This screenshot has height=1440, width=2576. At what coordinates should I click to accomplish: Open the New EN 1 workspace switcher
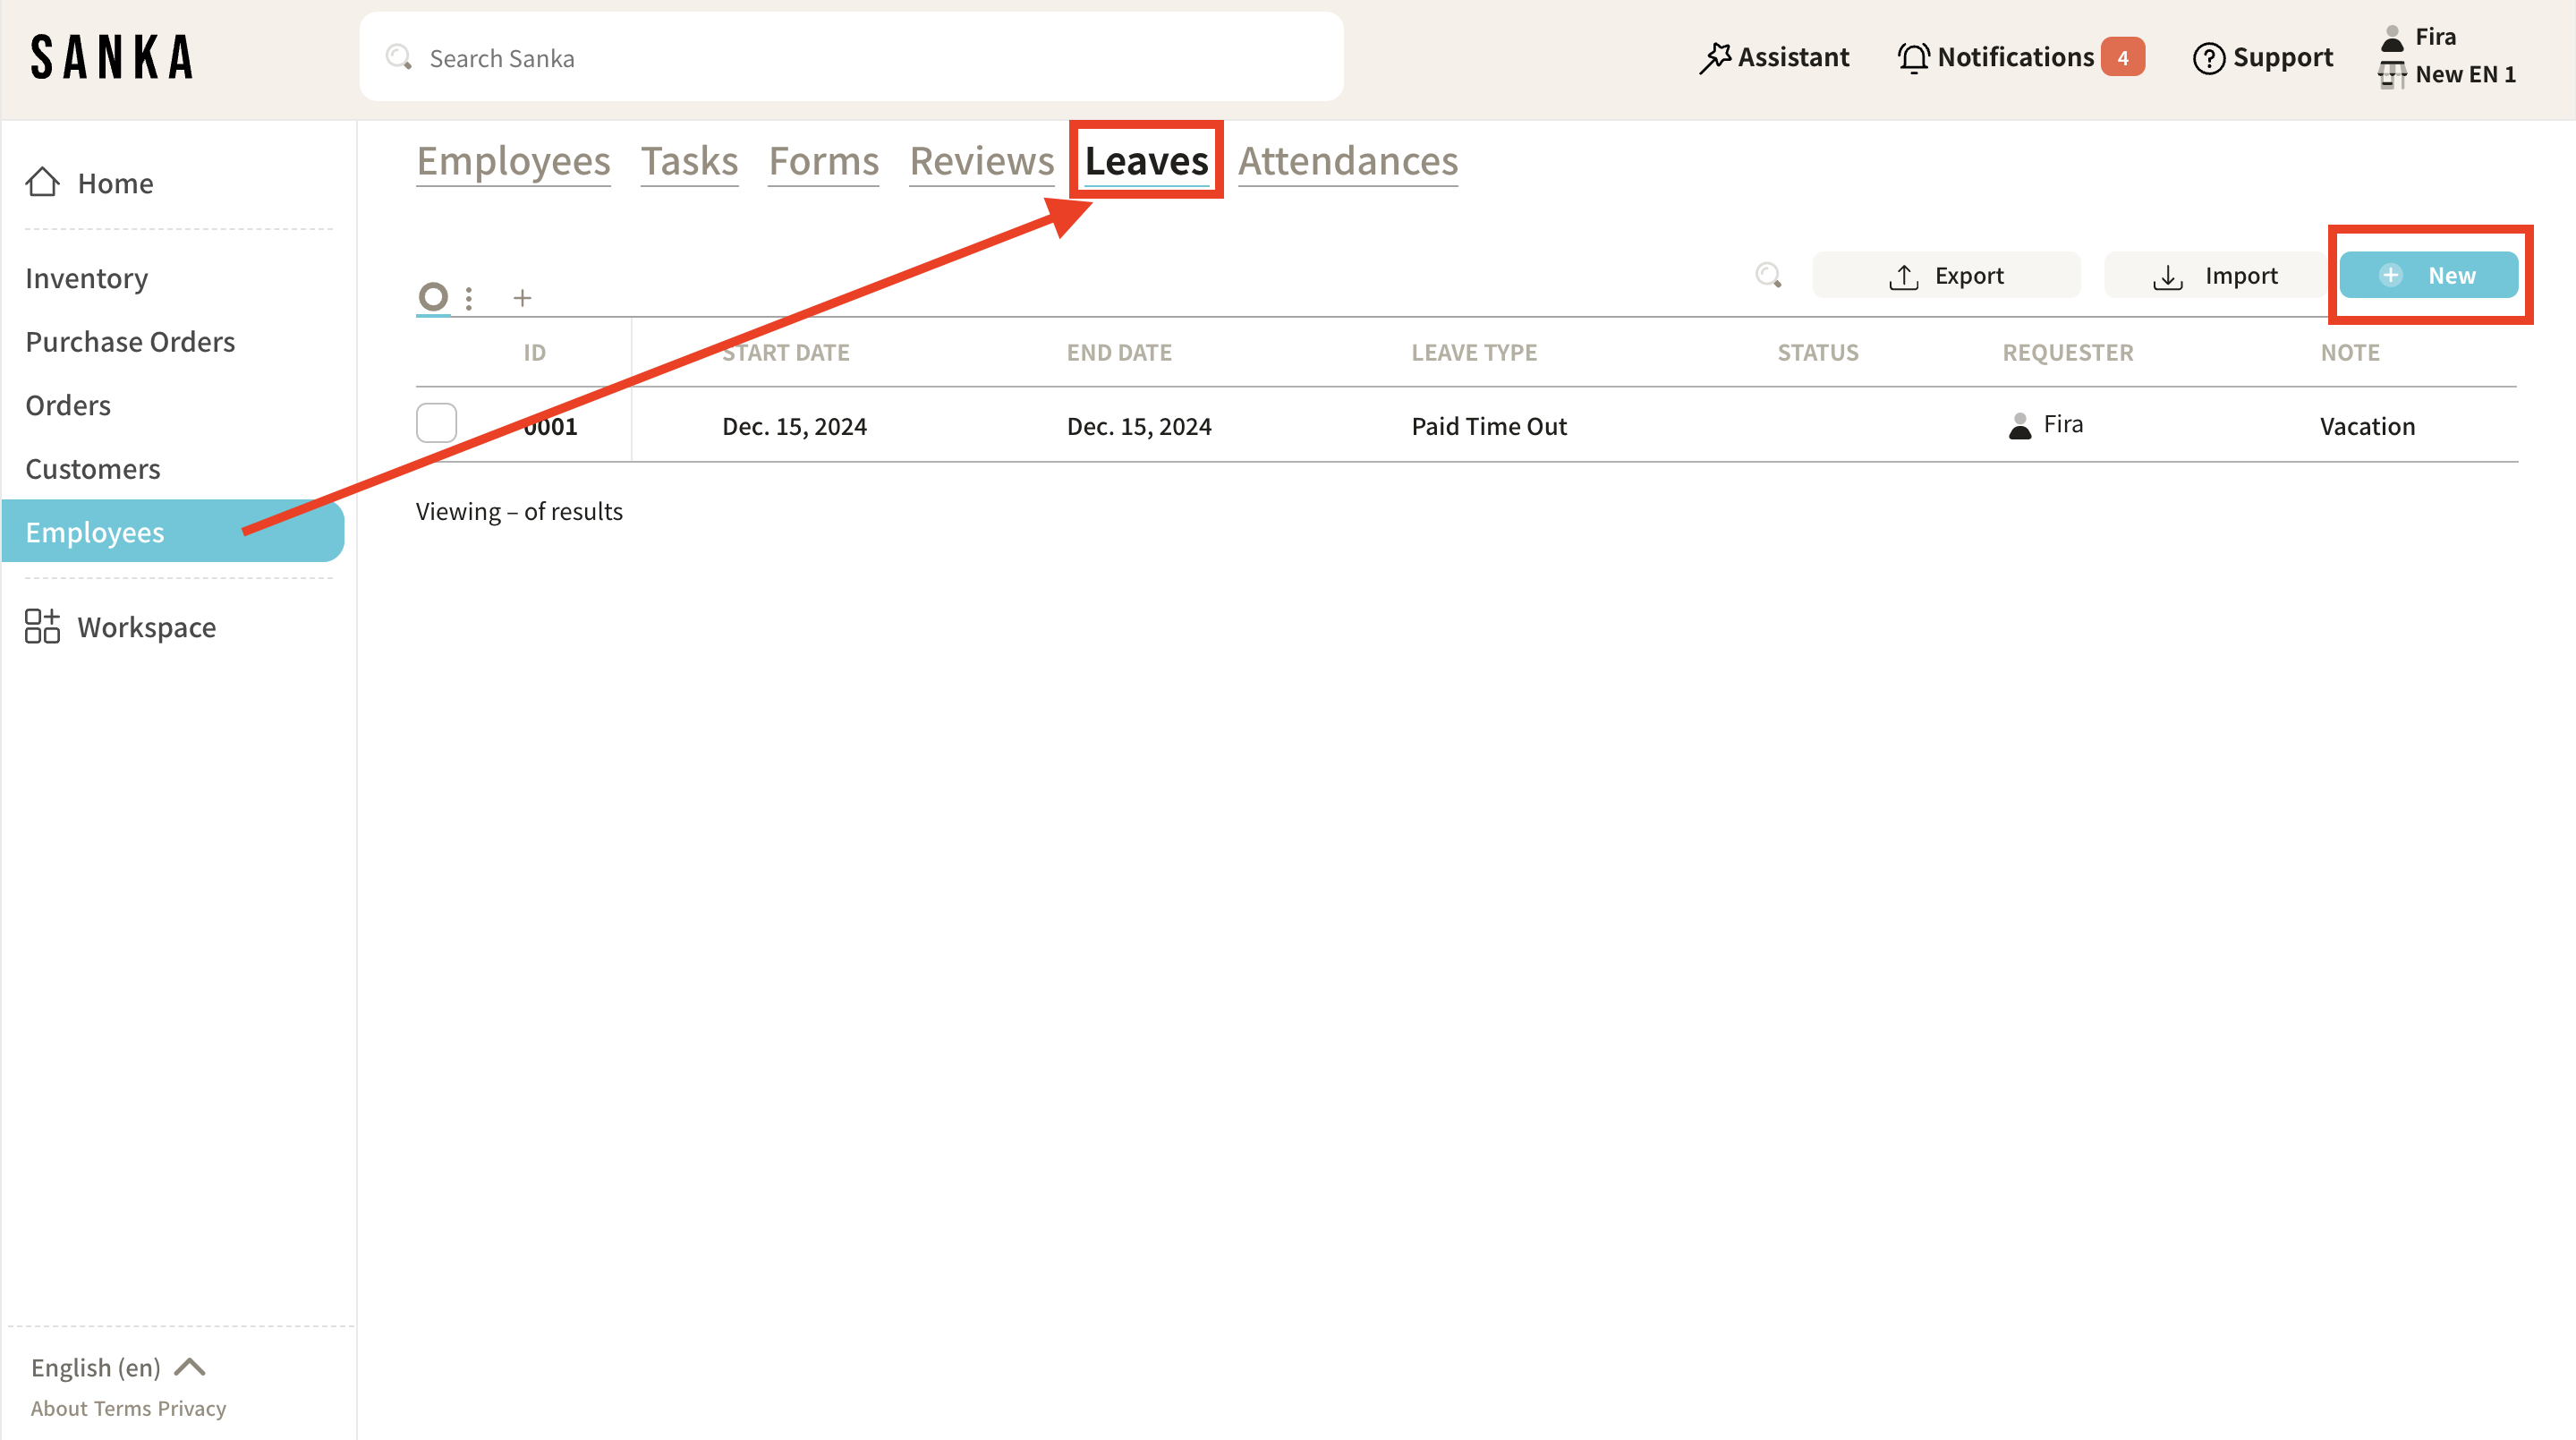coord(2448,75)
